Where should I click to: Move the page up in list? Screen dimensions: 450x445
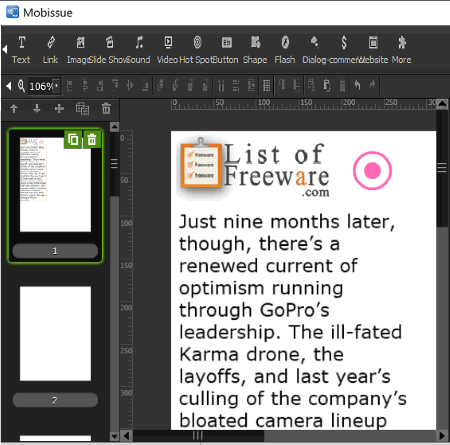tap(14, 108)
